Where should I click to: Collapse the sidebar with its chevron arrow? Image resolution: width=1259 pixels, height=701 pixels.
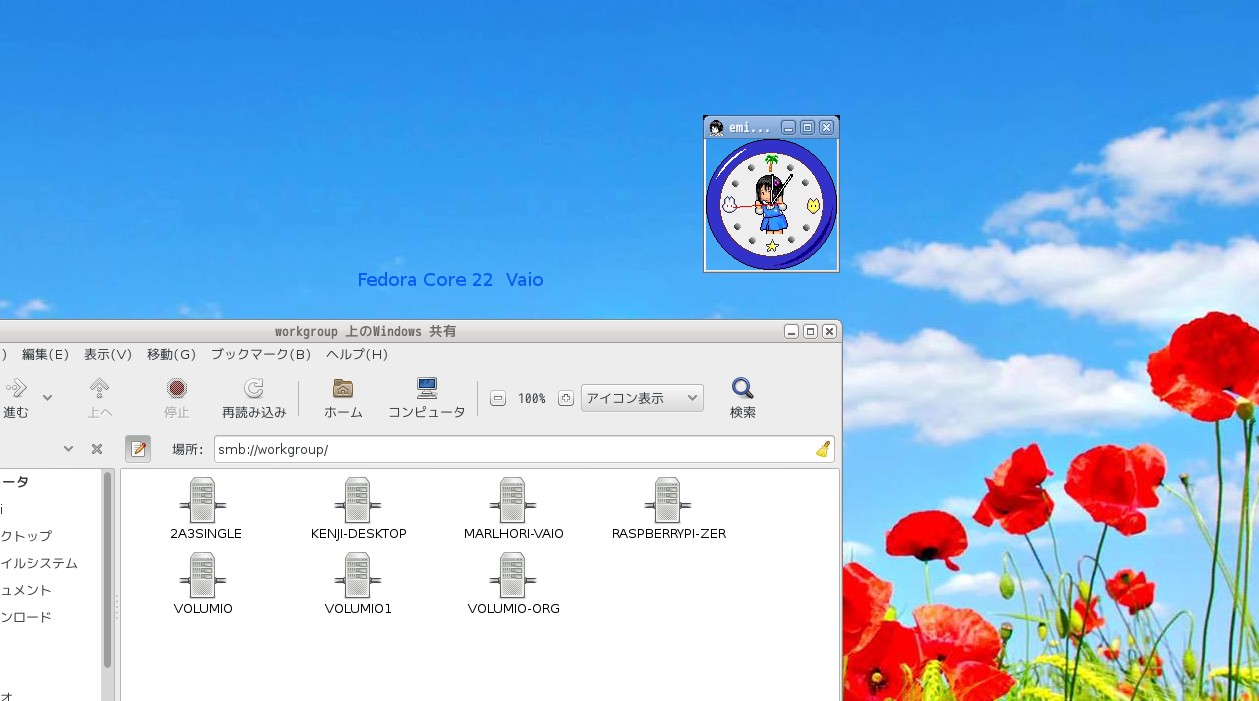coord(68,448)
